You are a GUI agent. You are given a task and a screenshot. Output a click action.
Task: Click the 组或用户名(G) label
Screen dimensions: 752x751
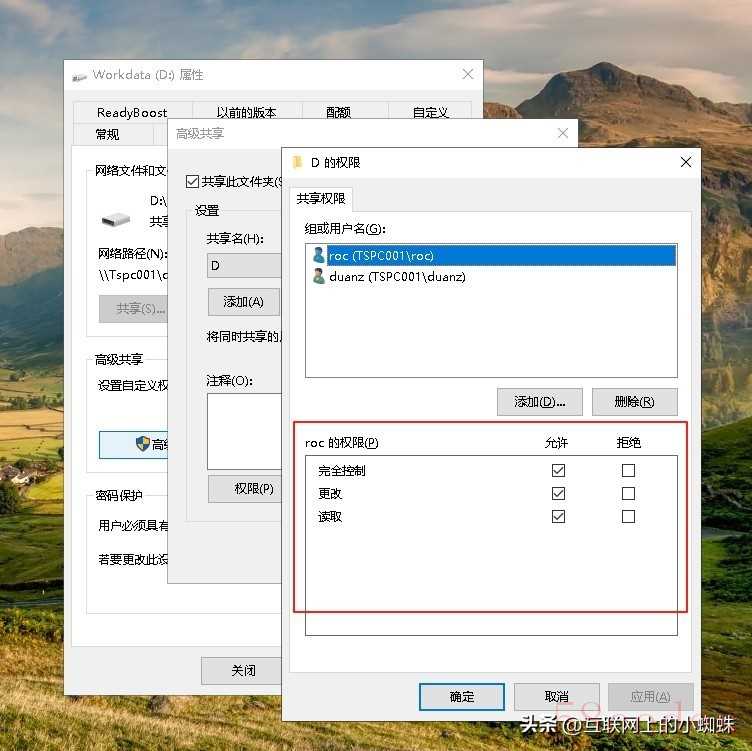(x=345, y=229)
